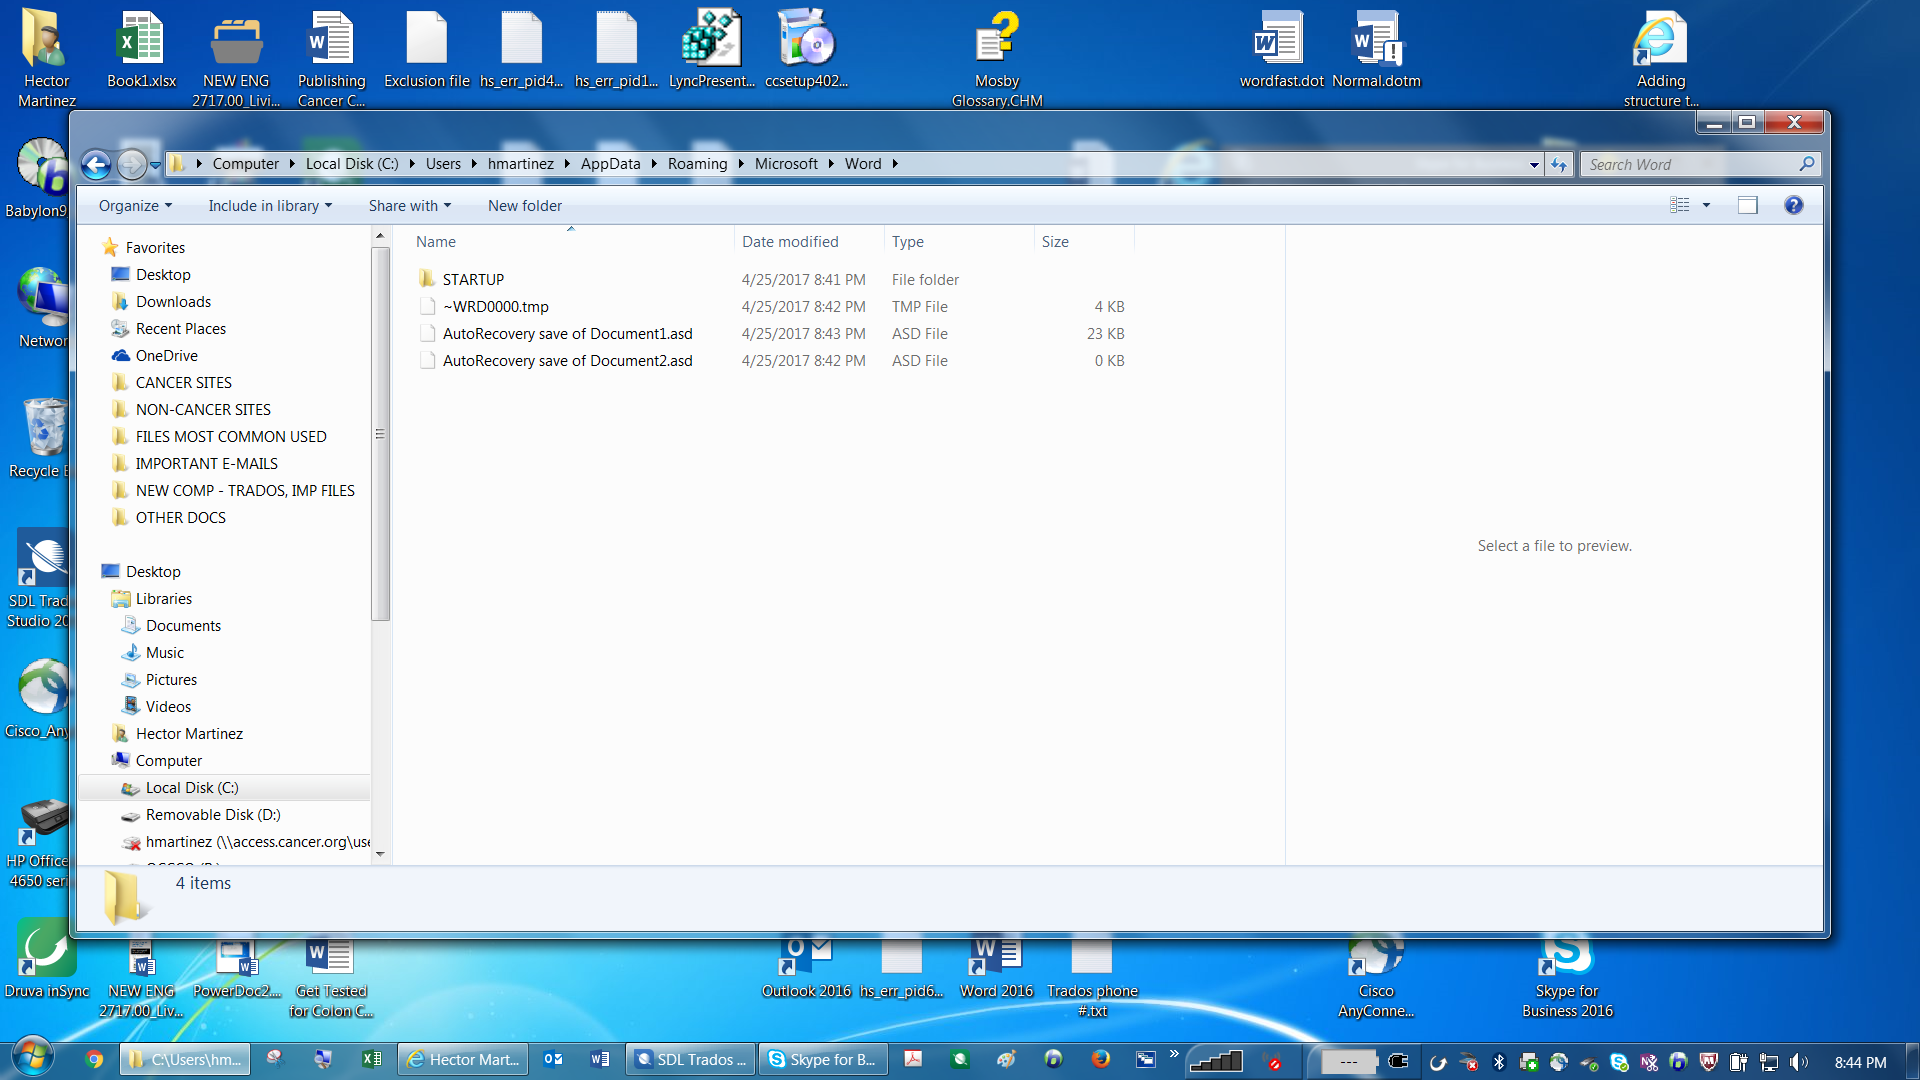Viewport: 1920px width, 1080px height.
Task: Select Removable Disk (D:) in navigation tree
Action: [212, 815]
